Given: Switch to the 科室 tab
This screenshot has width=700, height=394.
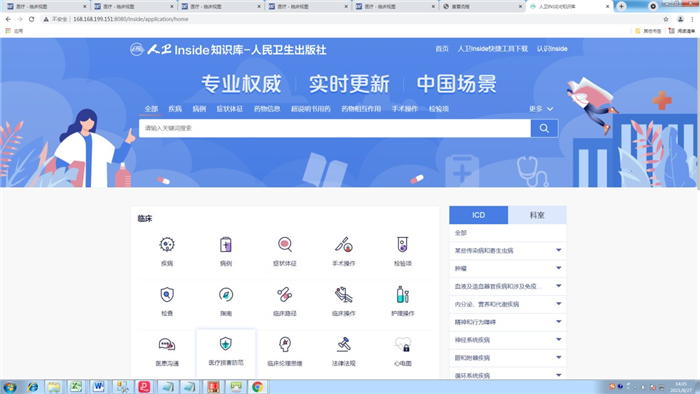Looking at the screenshot, I should [x=537, y=215].
